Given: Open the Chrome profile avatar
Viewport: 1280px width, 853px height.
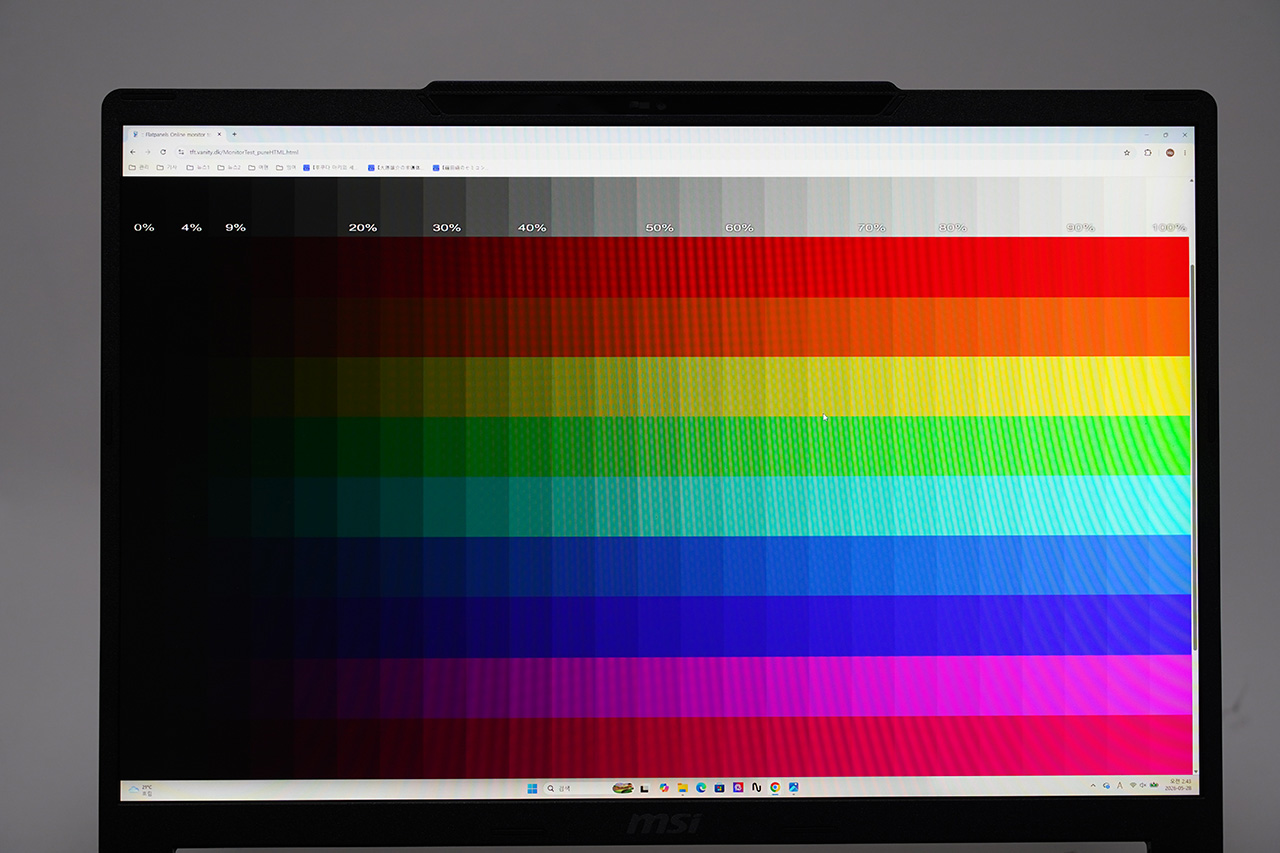Looking at the screenshot, I should pyautogui.click(x=1170, y=152).
